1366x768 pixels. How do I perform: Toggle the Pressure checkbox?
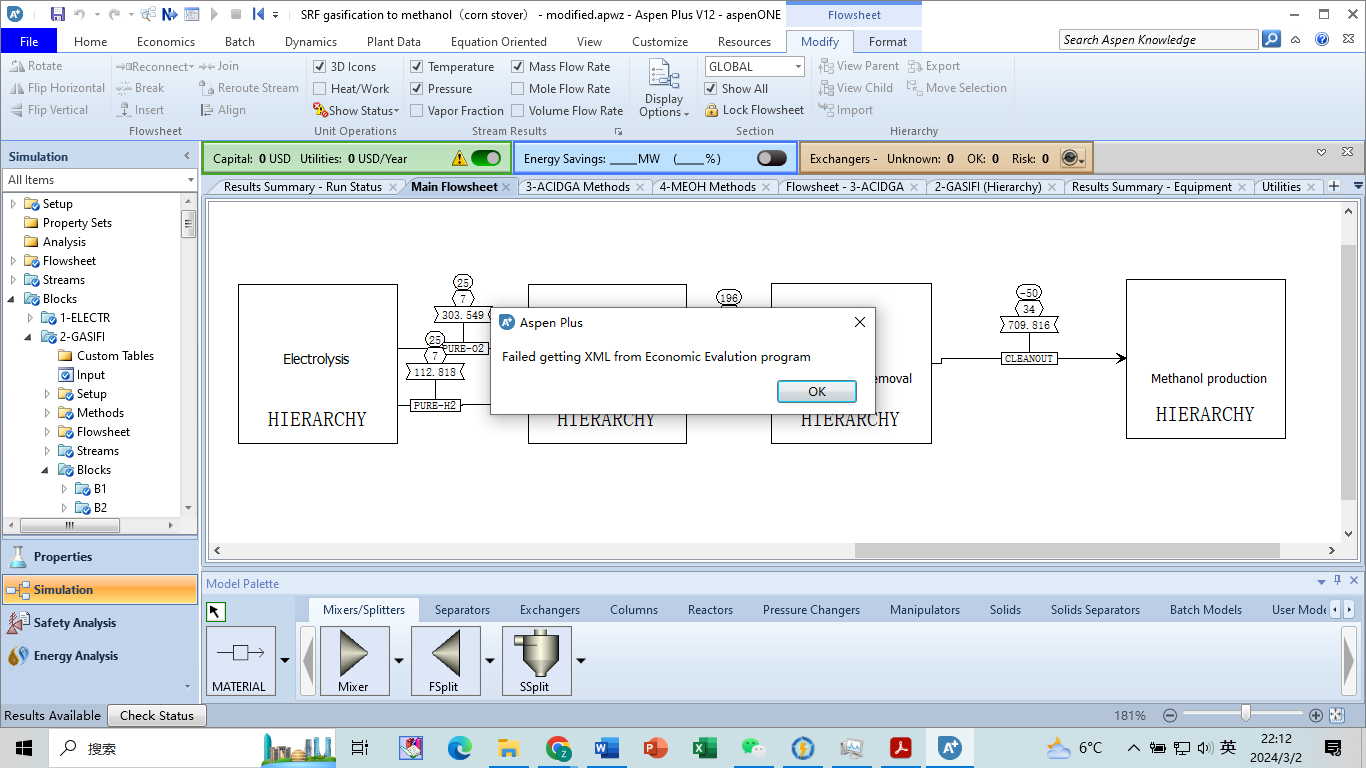pos(417,89)
